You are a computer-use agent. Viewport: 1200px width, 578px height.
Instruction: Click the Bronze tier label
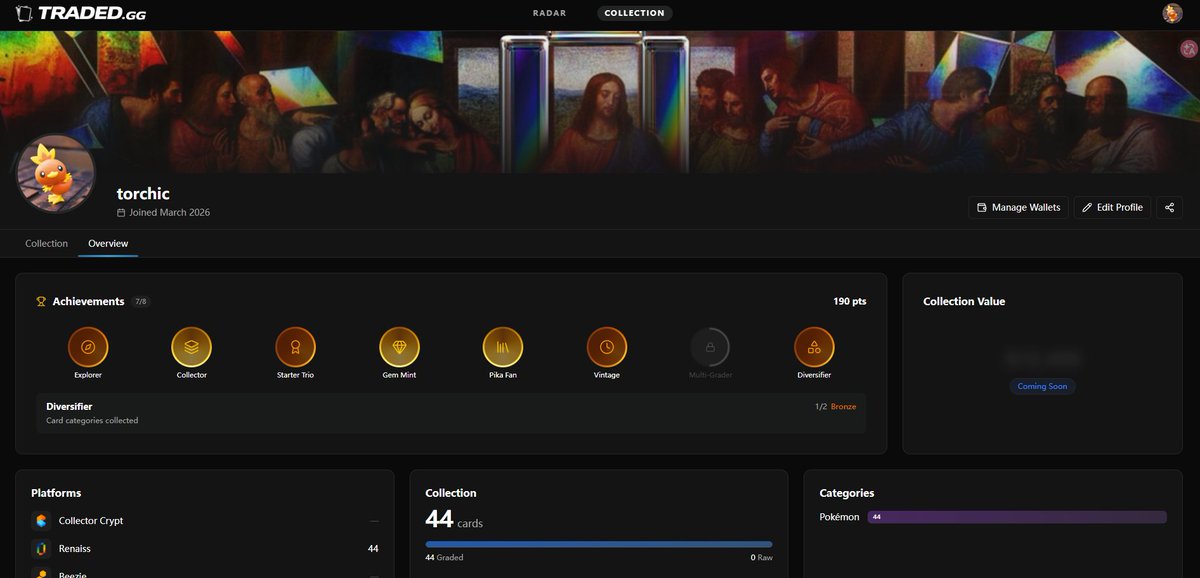point(843,407)
